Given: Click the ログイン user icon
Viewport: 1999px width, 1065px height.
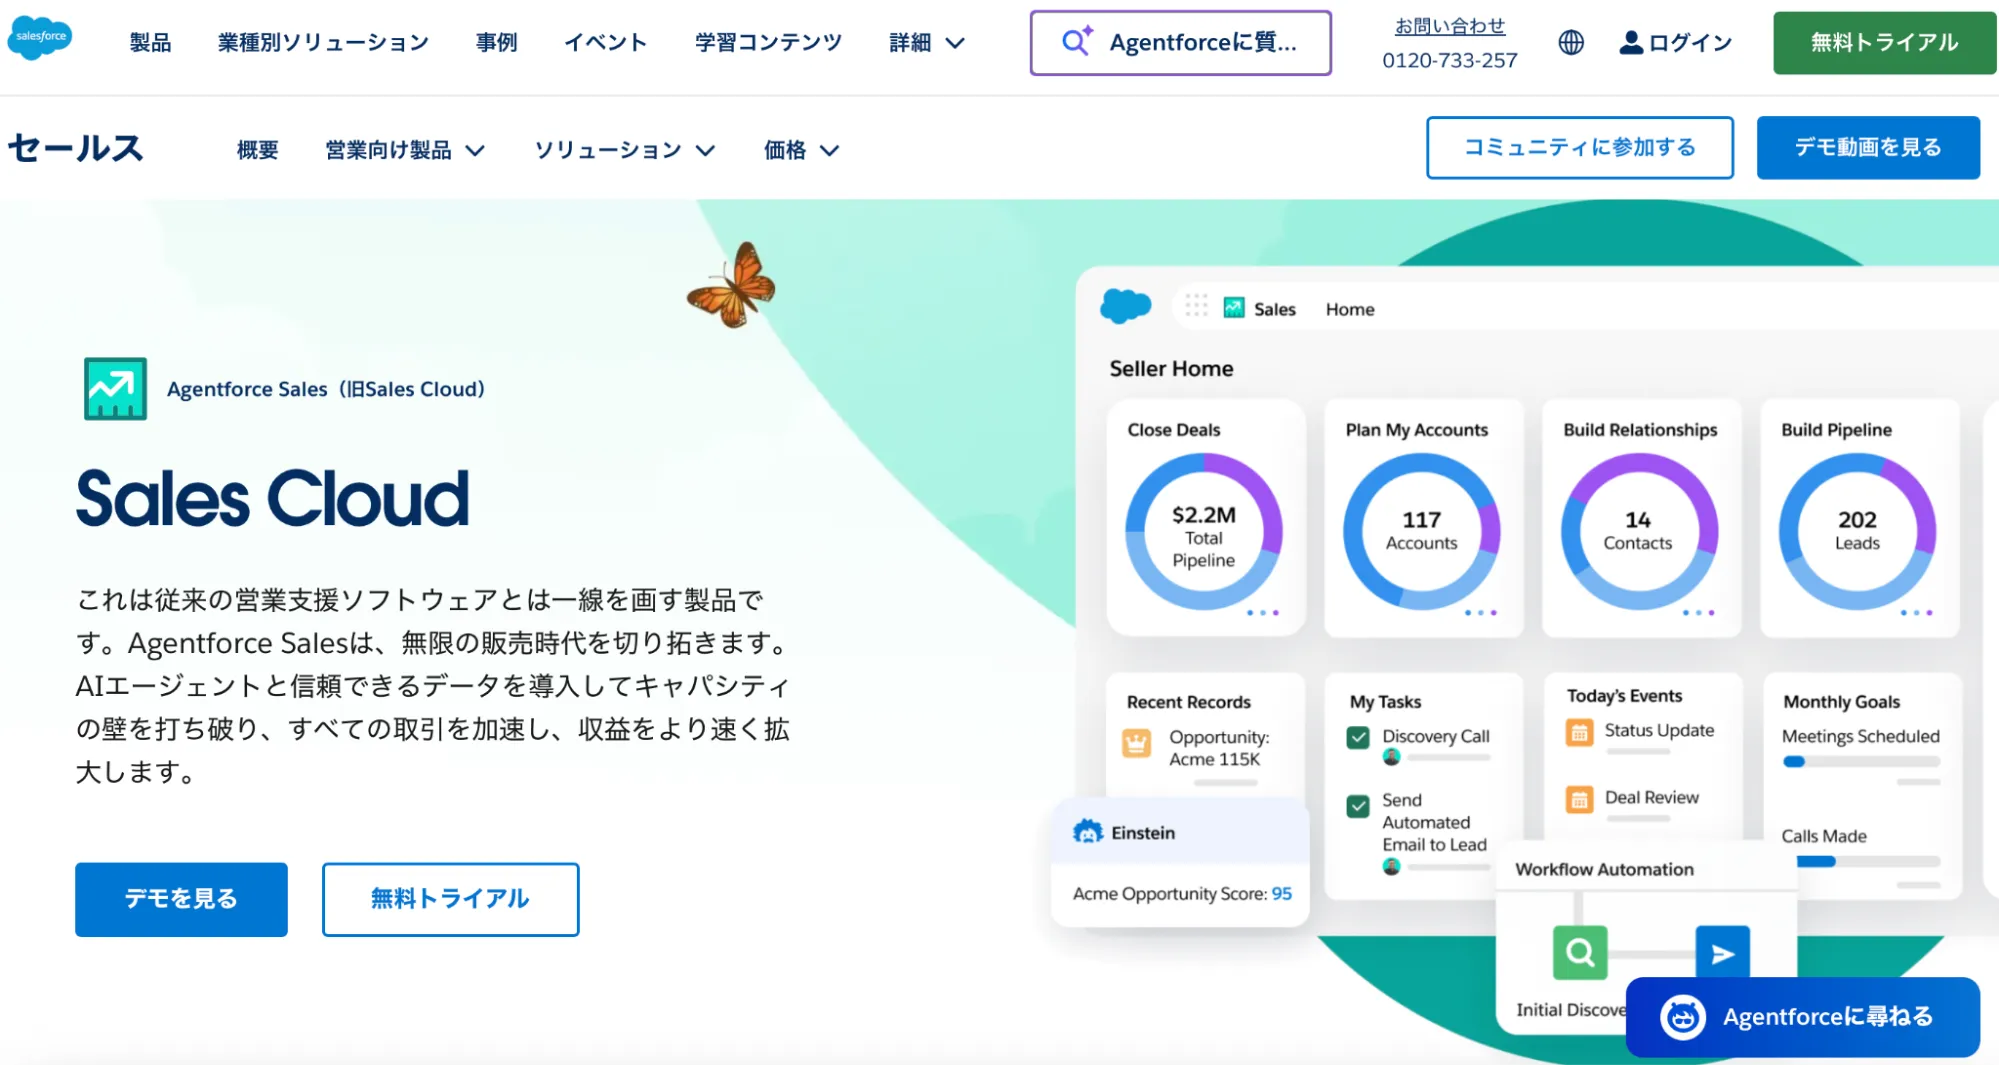Looking at the screenshot, I should click(x=1630, y=42).
